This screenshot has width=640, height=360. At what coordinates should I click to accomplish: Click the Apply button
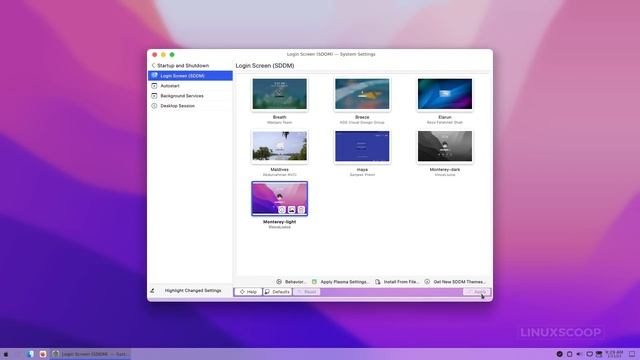[476, 292]
